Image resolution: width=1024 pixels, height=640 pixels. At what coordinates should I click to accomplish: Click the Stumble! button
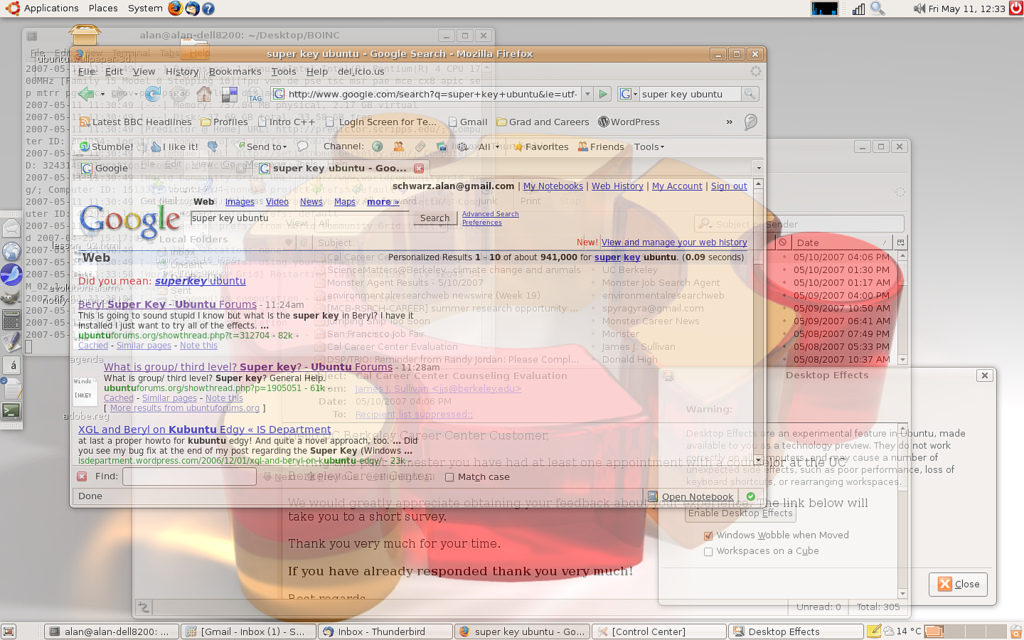point(106,147)
